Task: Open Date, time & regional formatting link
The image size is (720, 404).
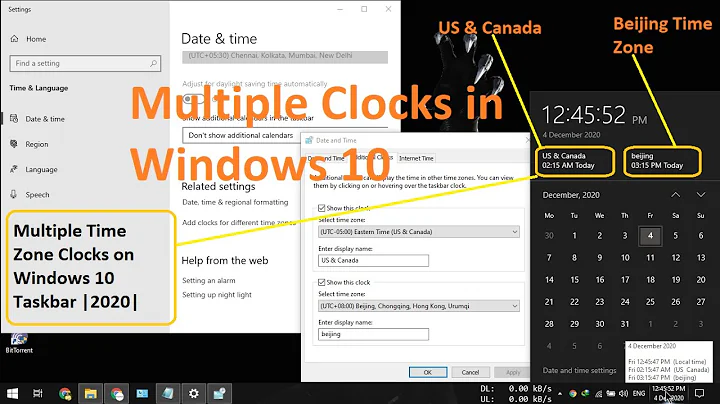Action: 235,202
